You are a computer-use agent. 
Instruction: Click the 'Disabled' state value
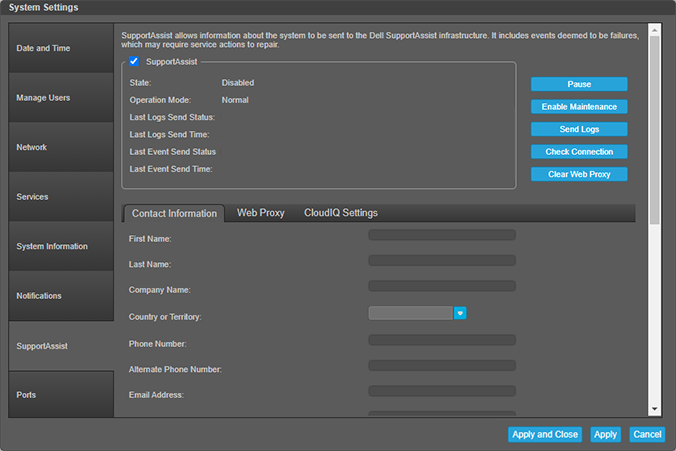[238, 83]
